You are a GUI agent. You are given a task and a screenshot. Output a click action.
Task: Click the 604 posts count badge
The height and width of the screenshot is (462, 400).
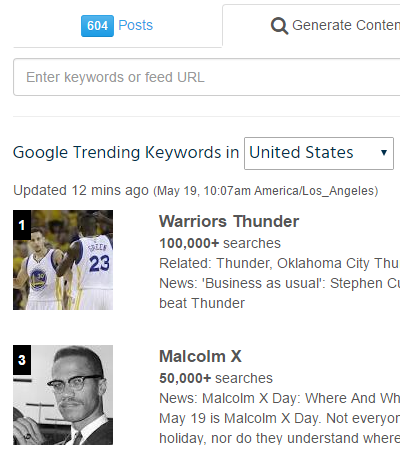point(97,26)
